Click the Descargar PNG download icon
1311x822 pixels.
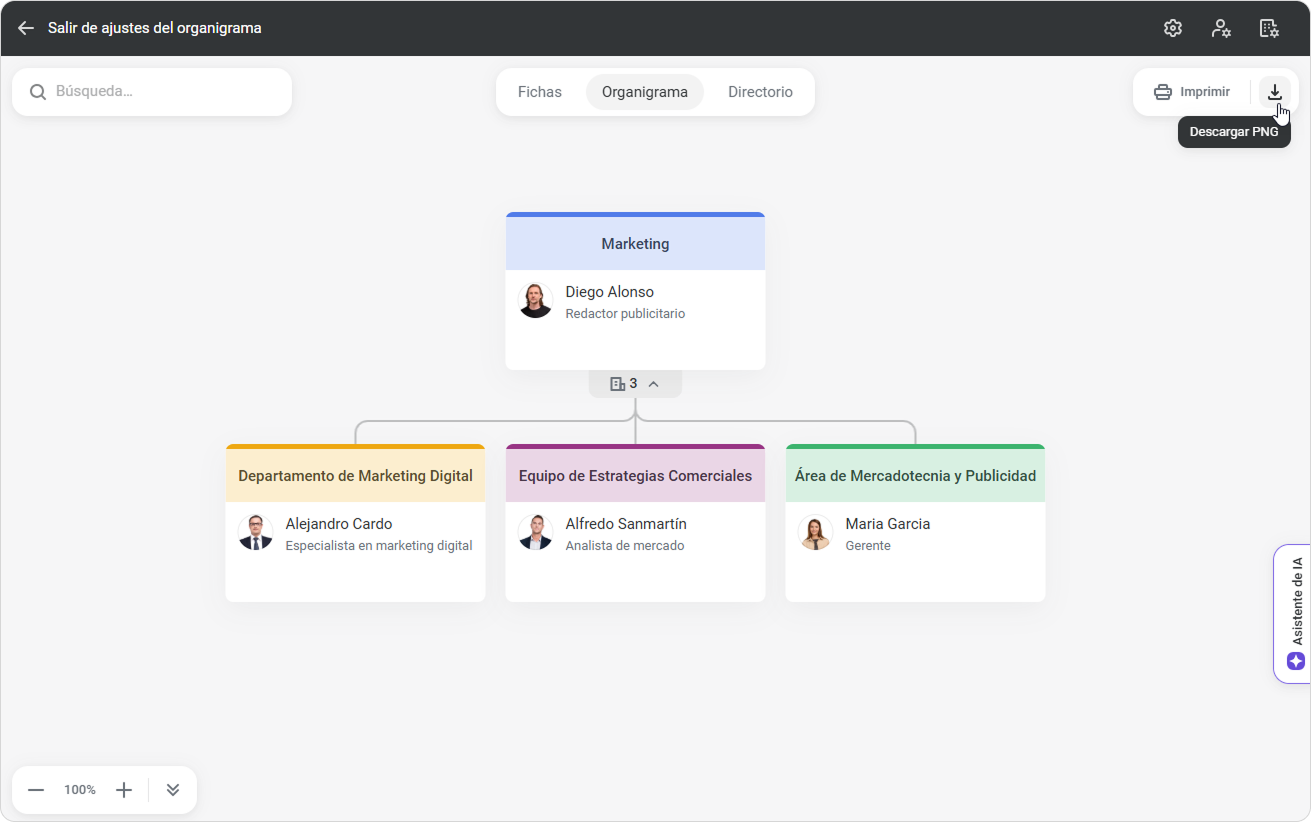click(x=1274, y=92)
